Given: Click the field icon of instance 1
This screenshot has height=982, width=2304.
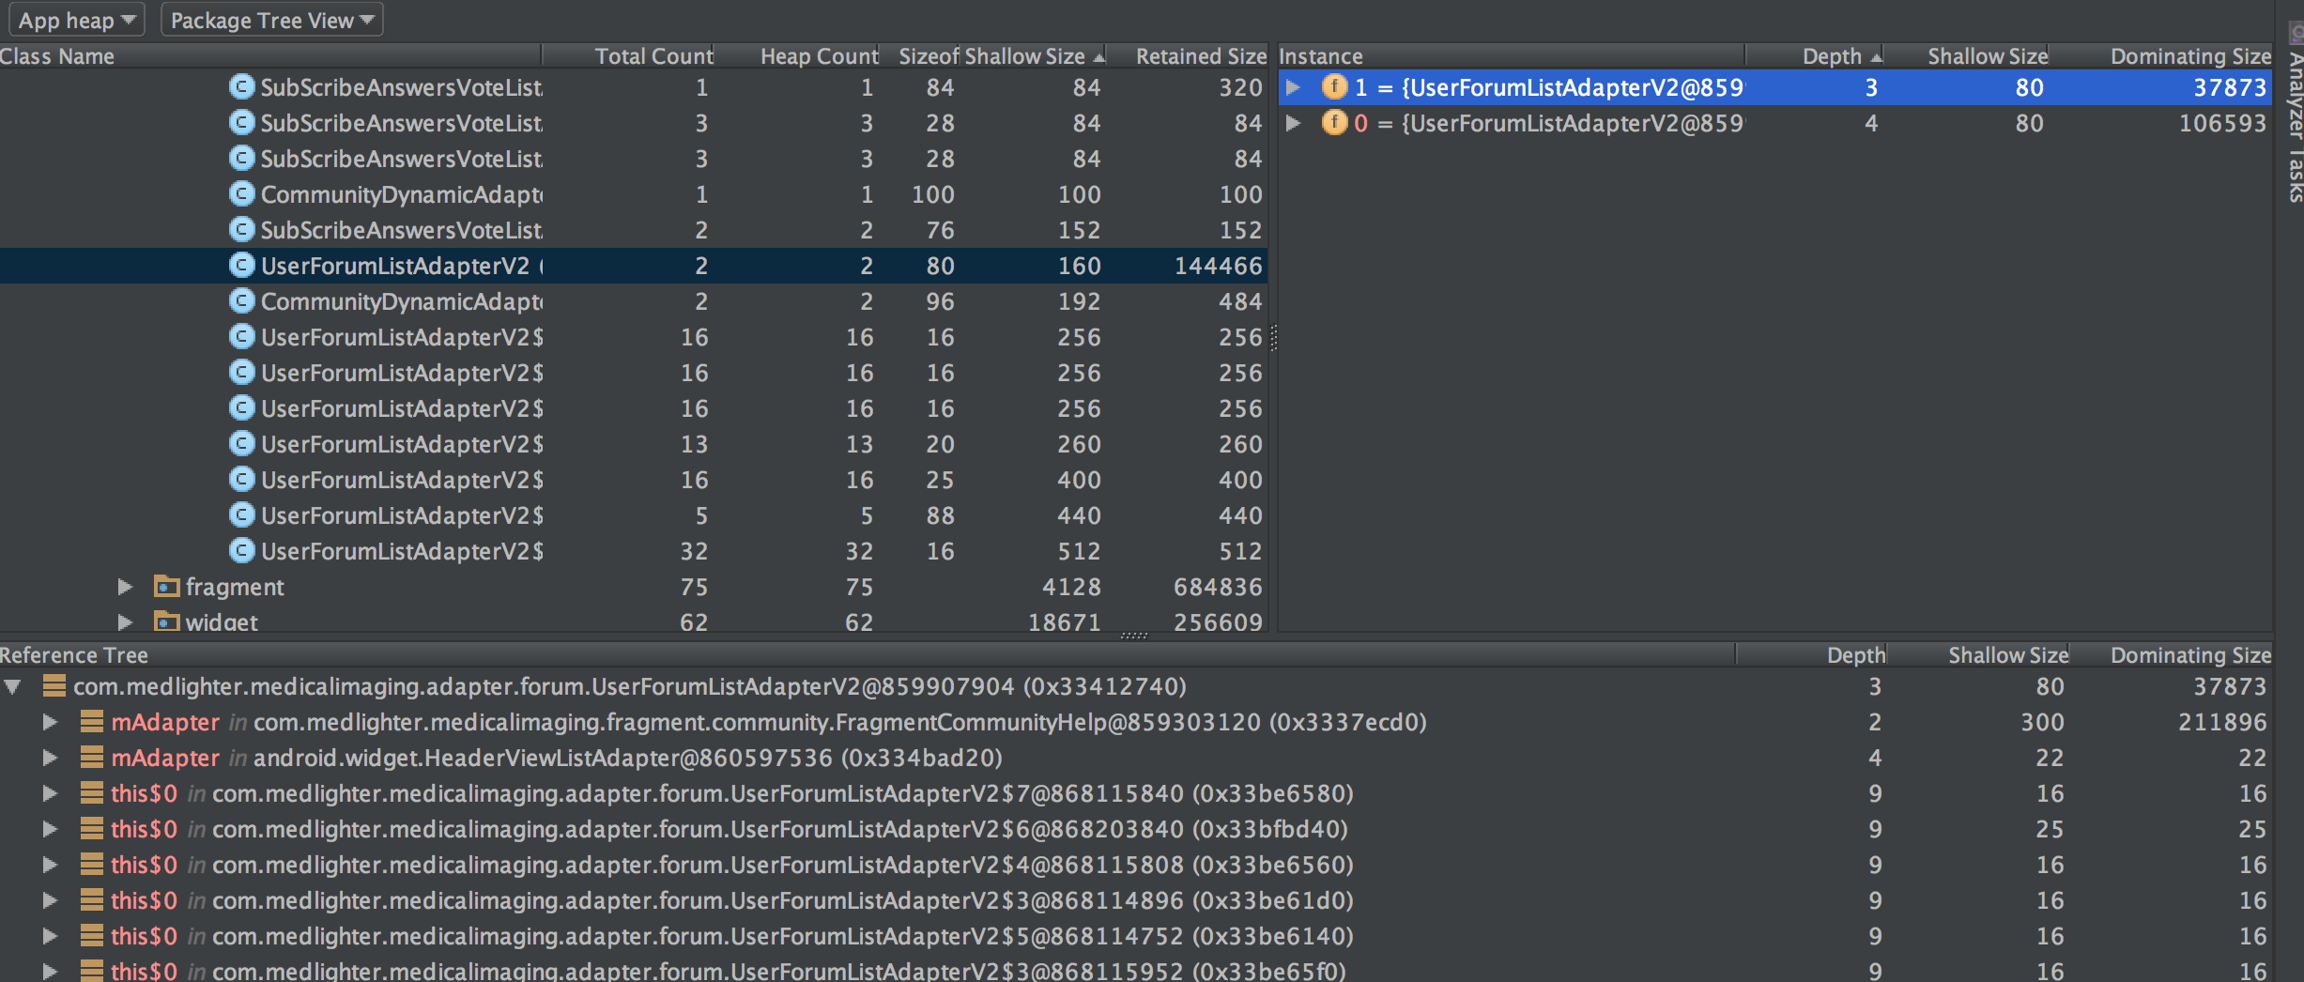Looking at the screenshot, I should pos(1334,88).
